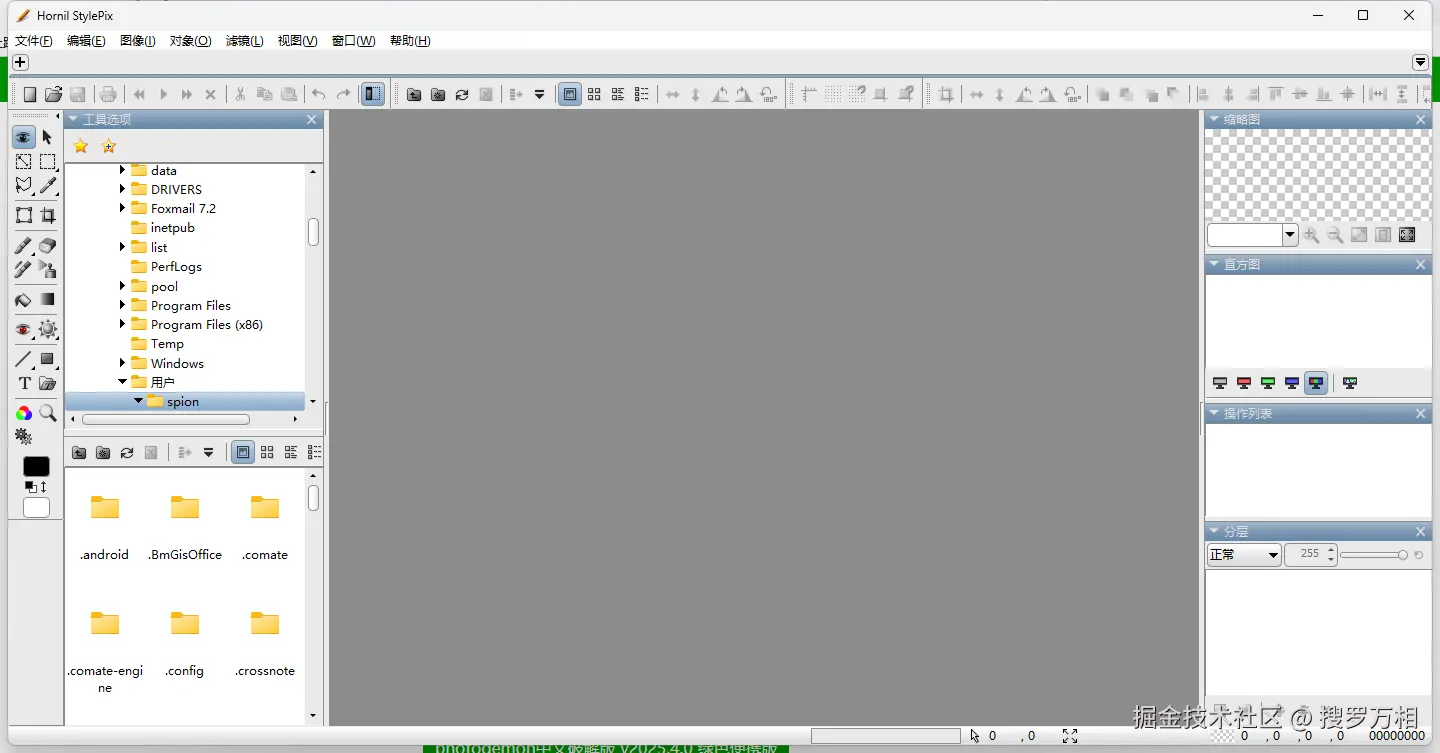Toggle the browser panel button in main toolbar
Image resolution: width=1440 pixels, height=753 pixels.
point(373,94)
